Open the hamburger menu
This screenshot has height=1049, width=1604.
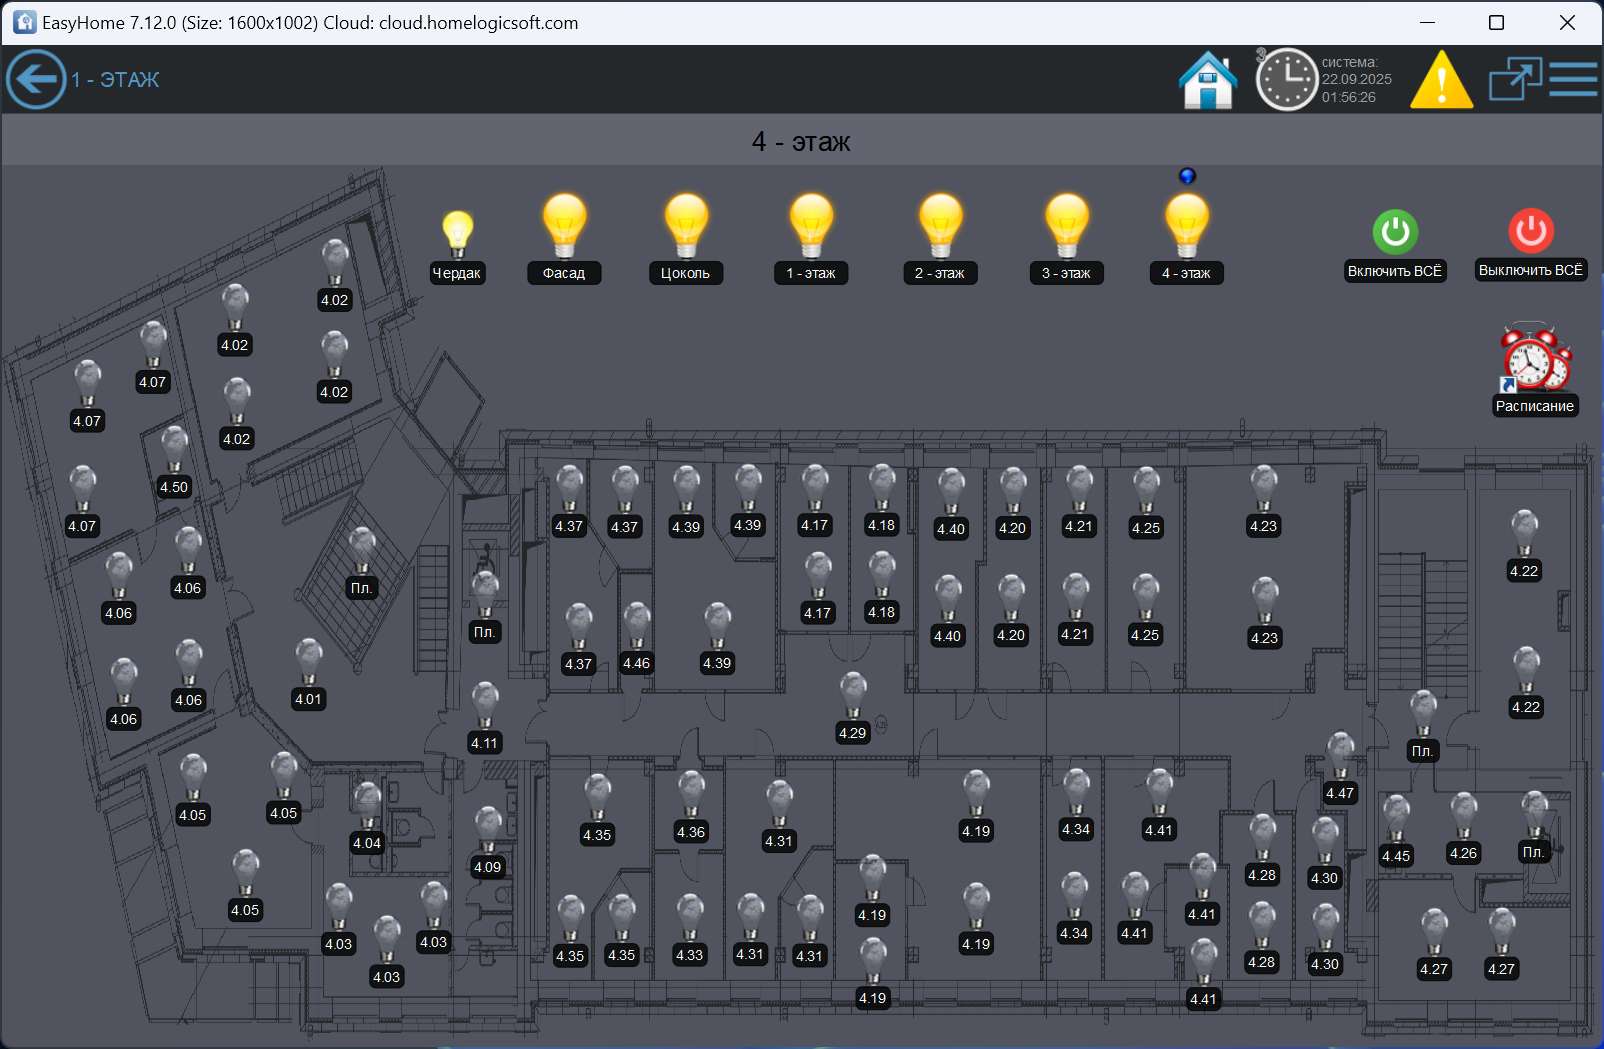pyautogui.click(x=1573, y=79)
